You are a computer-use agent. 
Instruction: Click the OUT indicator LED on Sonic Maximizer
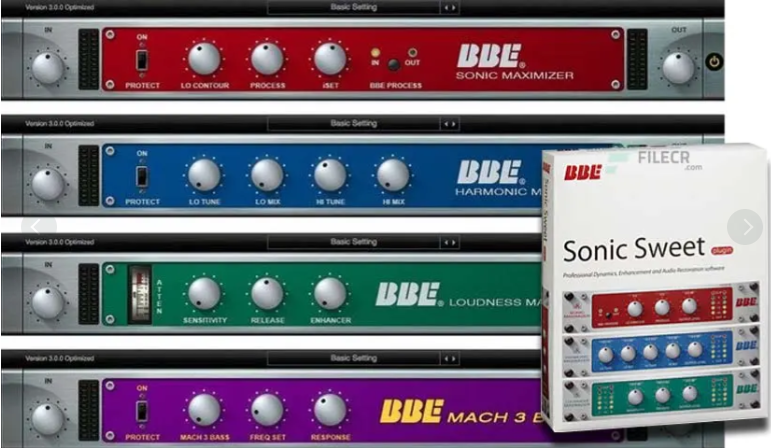click(413, 52)
